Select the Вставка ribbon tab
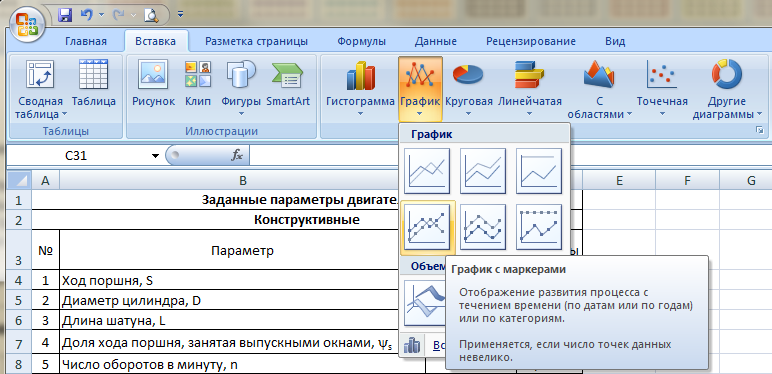 pyautogui.click(x=156, y=41)
